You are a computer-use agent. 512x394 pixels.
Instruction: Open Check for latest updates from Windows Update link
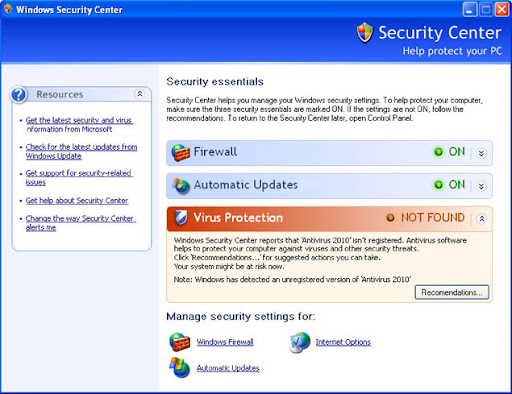(x=81, y=151)
